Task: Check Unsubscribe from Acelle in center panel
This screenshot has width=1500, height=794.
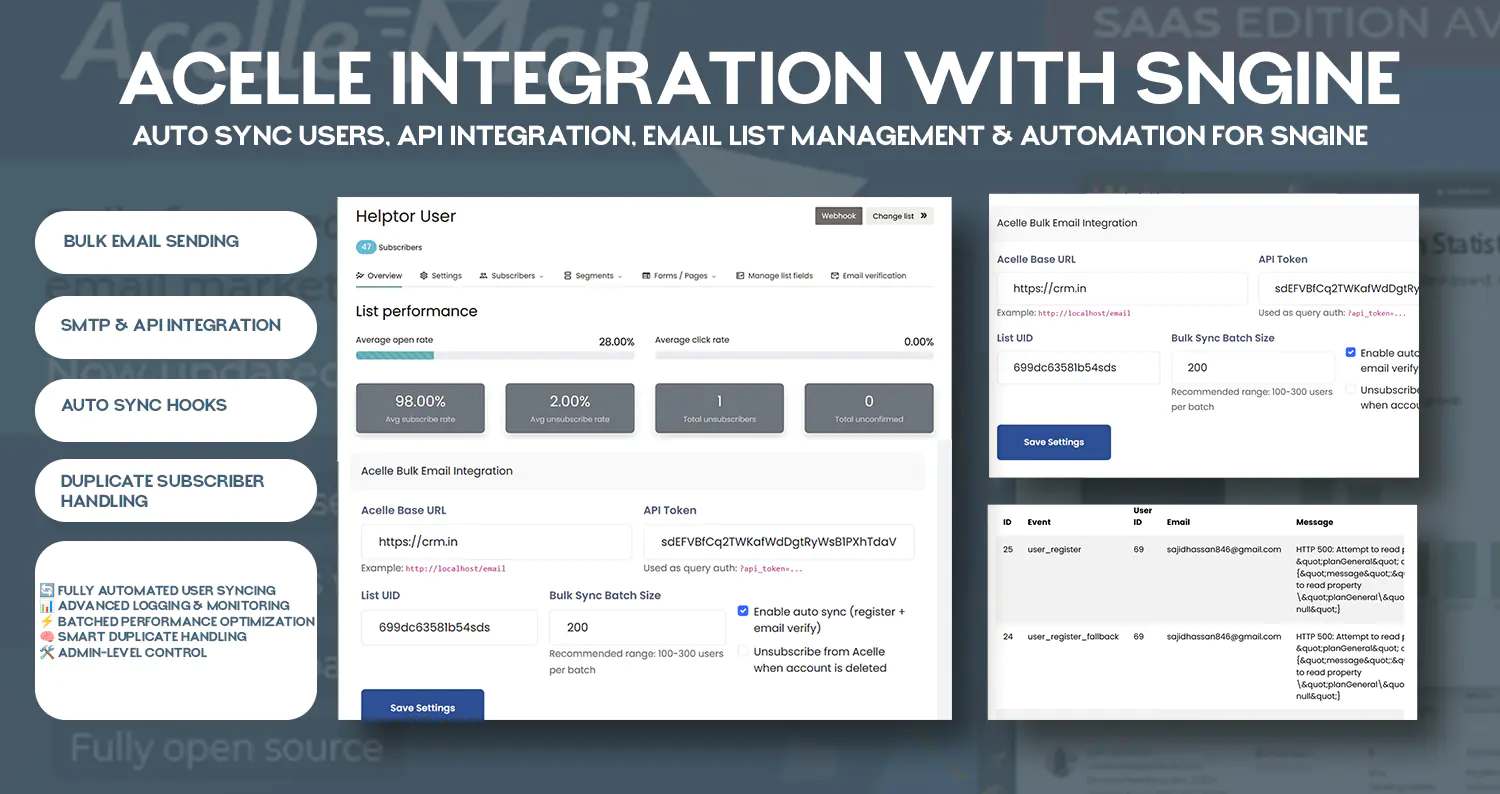Action: [743, 651]
